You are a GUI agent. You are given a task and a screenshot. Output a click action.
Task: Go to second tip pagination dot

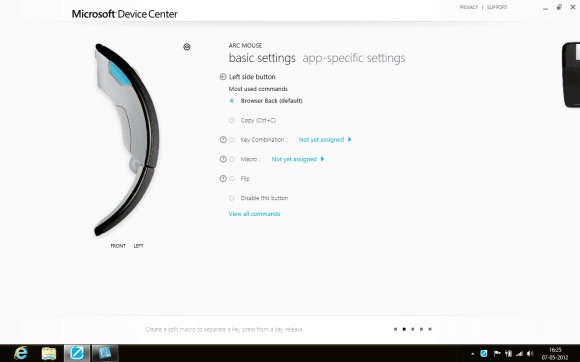pyautogui.click(x=404, y=329)
